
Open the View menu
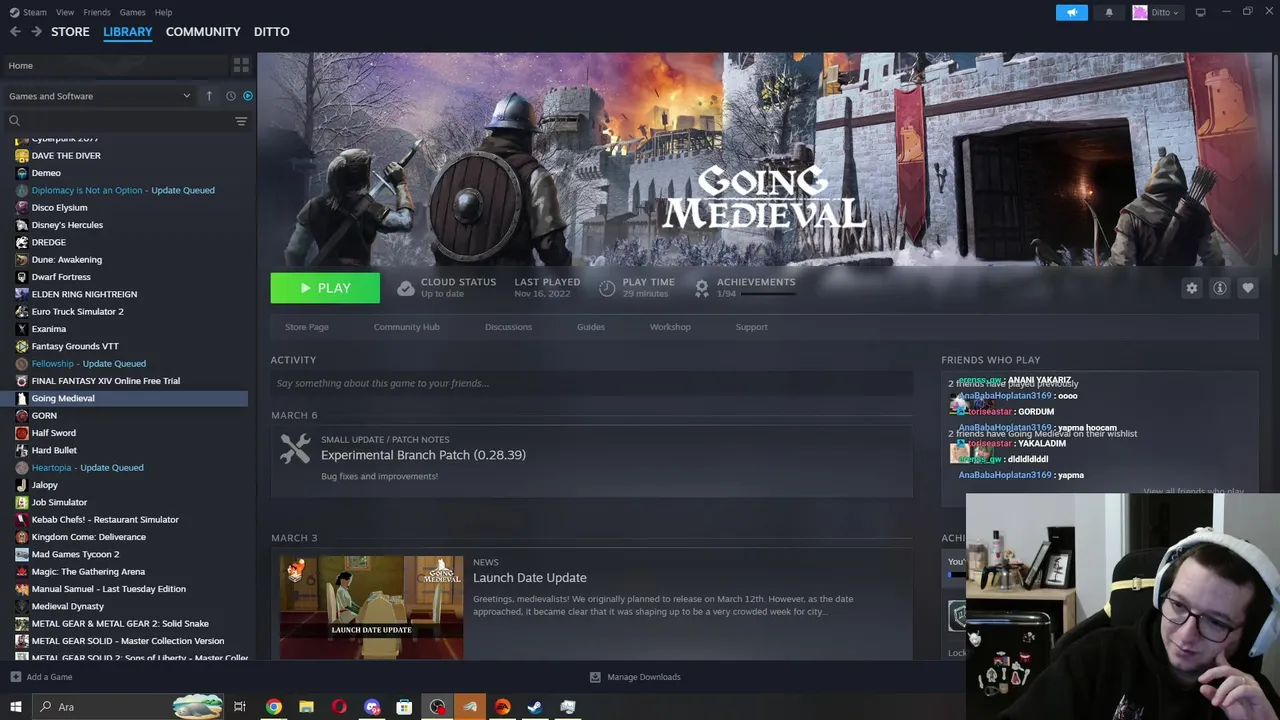coord(65,12)
